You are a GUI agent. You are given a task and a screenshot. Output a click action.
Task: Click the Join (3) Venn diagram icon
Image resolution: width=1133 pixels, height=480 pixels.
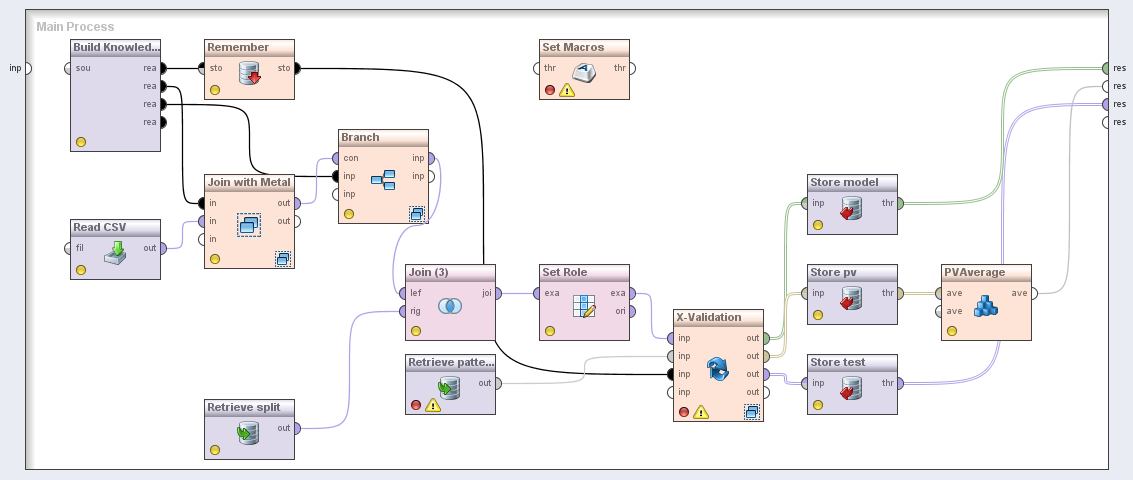click(x=449, y=306)
